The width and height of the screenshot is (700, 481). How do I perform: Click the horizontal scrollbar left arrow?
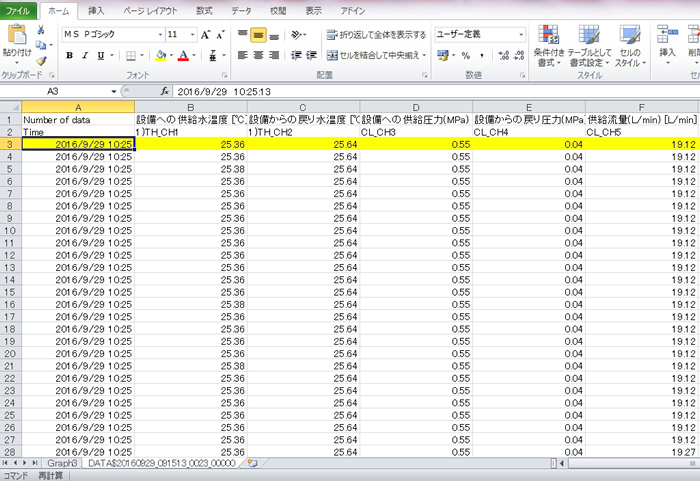(x=562, y=464)
